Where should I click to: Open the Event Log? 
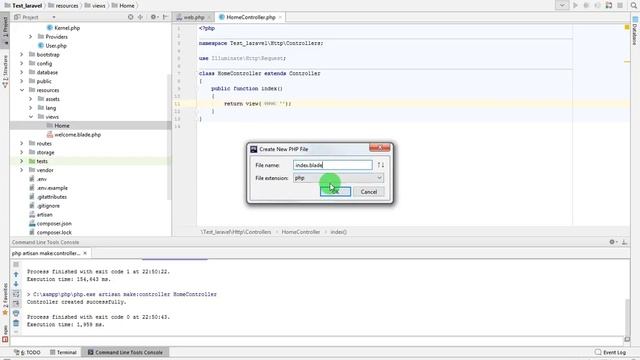coord(611,352)
